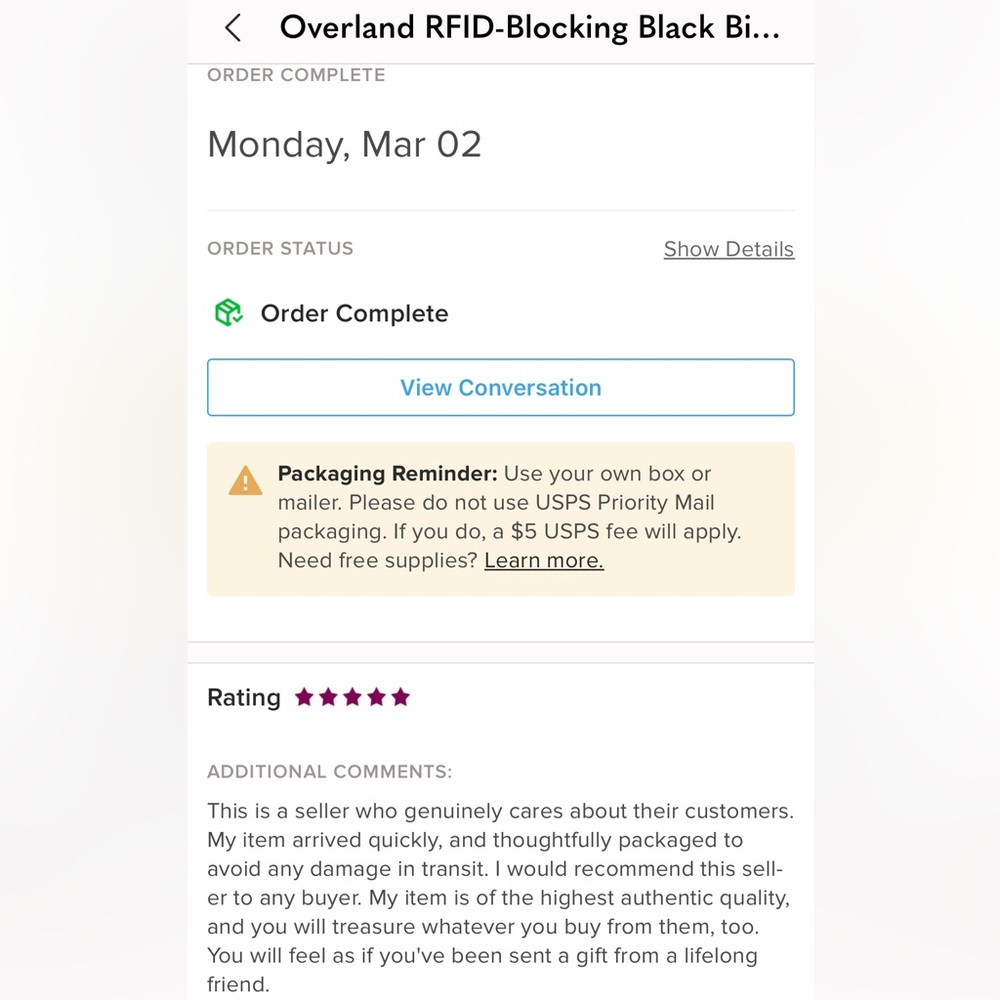The image size is (1000, 1000).
Task: Open the Learn more link for free supplies
Action: click(x=543, y=560)
